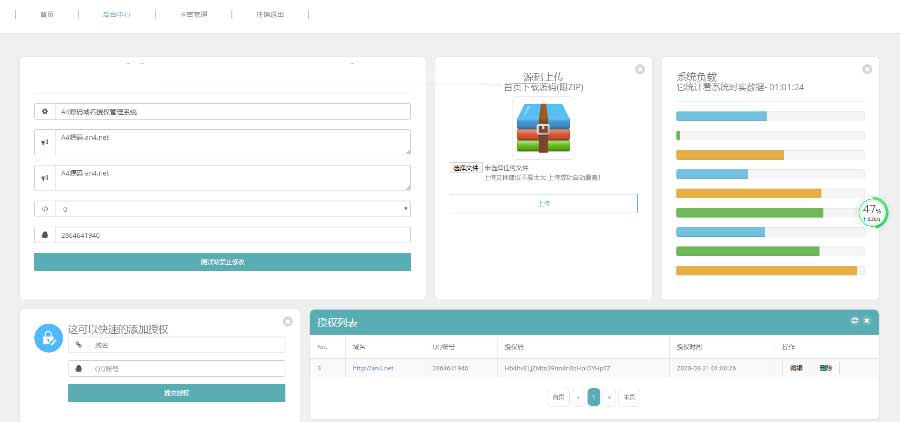This screenshot has height=422, width=900.
Task: Close the system load panel
Action: [867, 69]
